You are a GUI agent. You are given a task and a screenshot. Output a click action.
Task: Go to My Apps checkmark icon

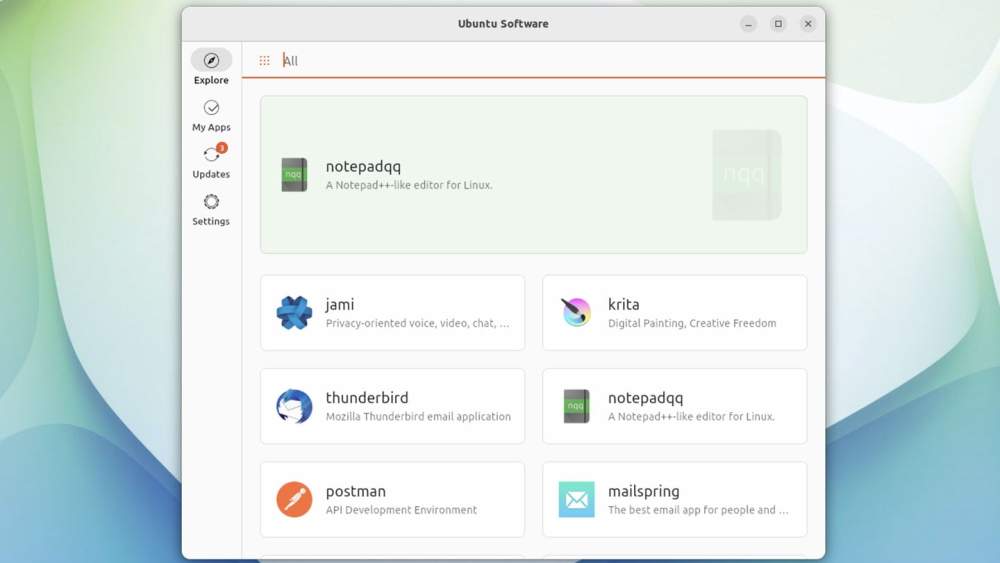pos(211,107)
